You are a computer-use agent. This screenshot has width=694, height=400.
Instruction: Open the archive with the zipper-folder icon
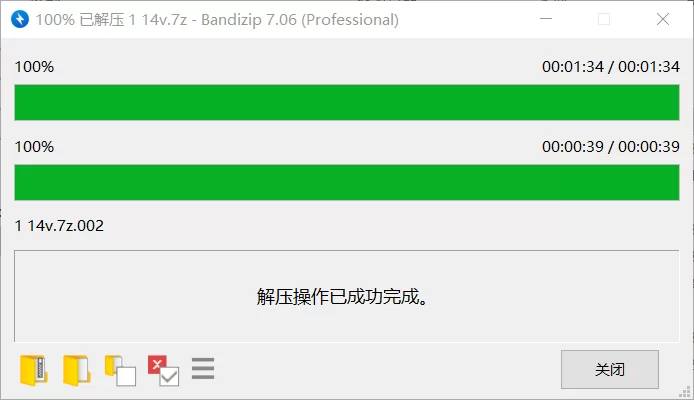(x=34, y=370)
